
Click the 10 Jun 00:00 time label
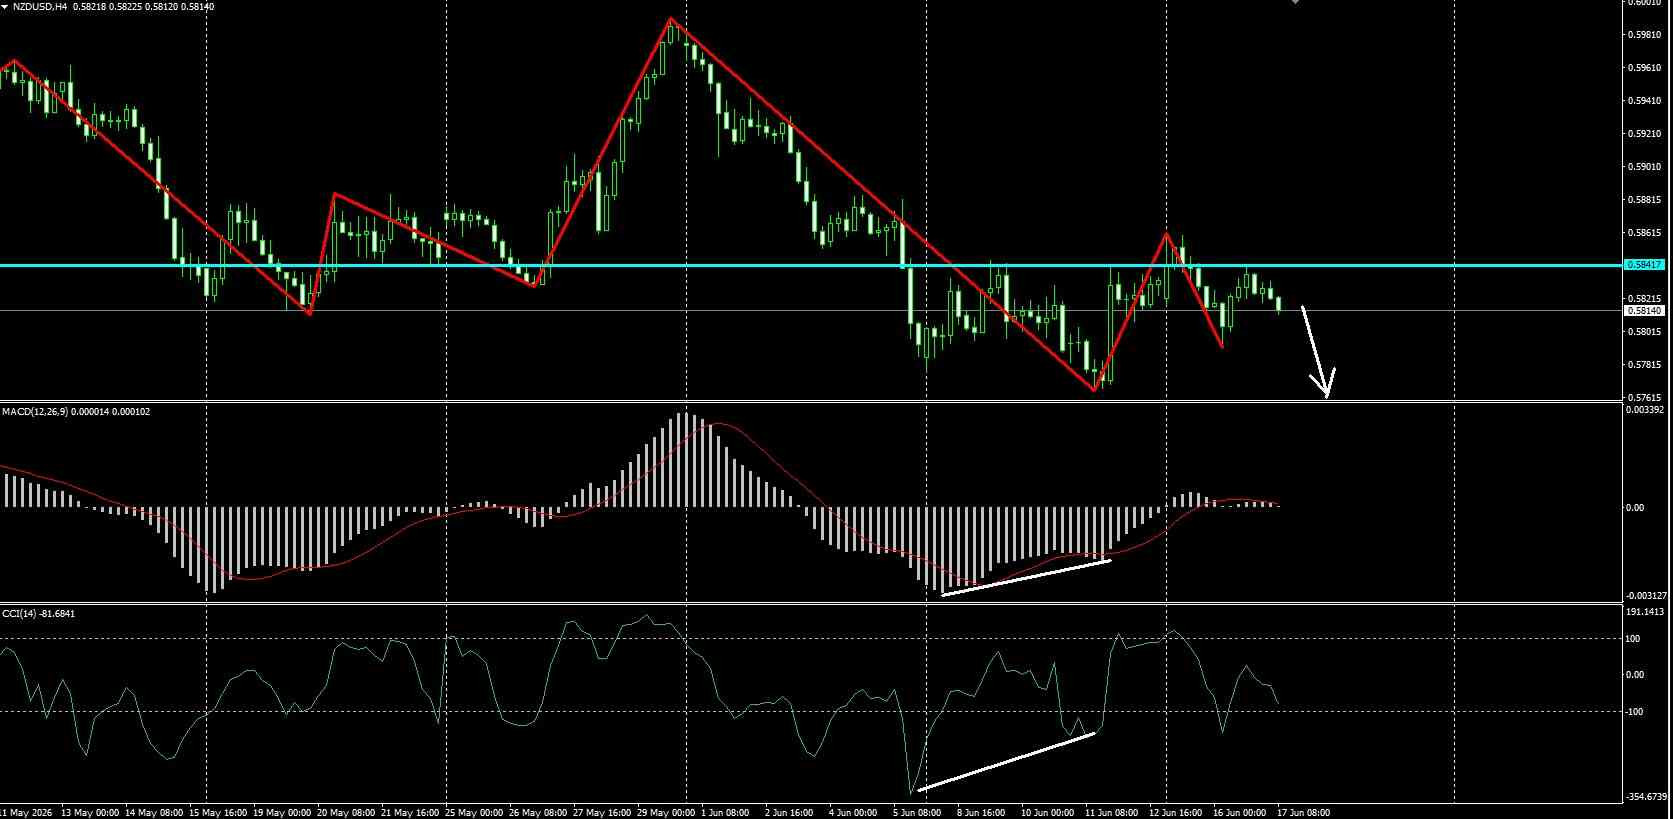click(x=1047, y=813)
